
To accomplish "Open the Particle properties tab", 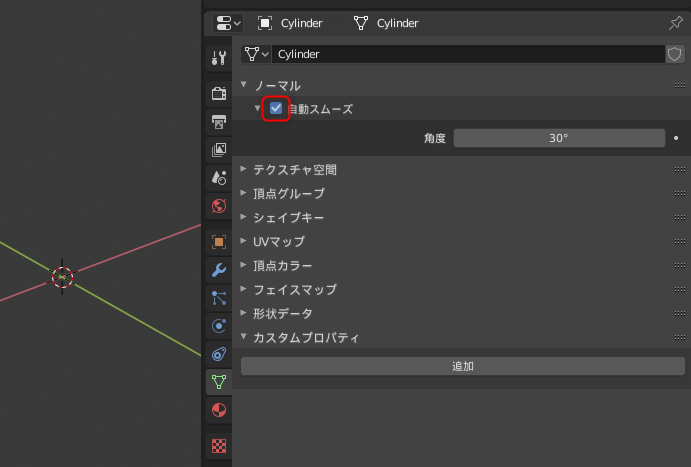I will click(219, 298).
